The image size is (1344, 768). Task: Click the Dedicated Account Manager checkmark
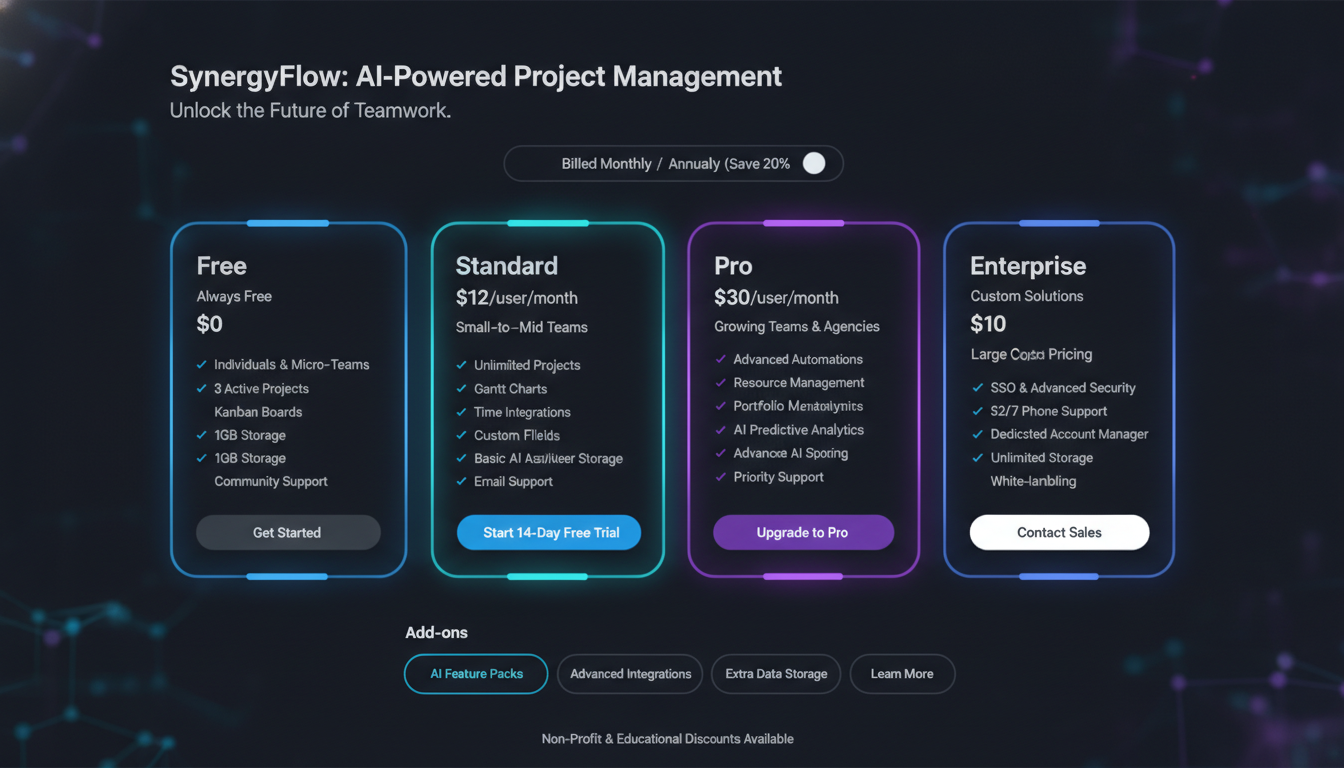click(x=978, y=434)
